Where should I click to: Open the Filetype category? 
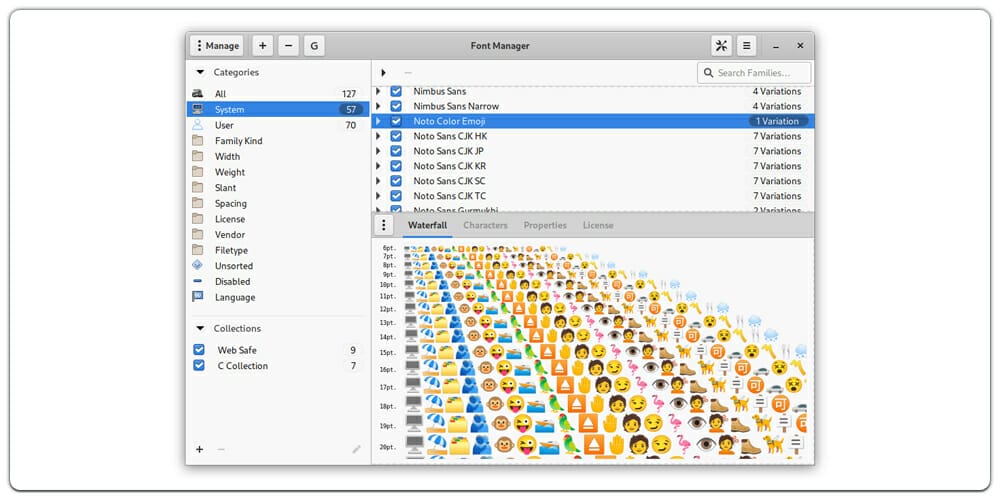tap(278, 250)
